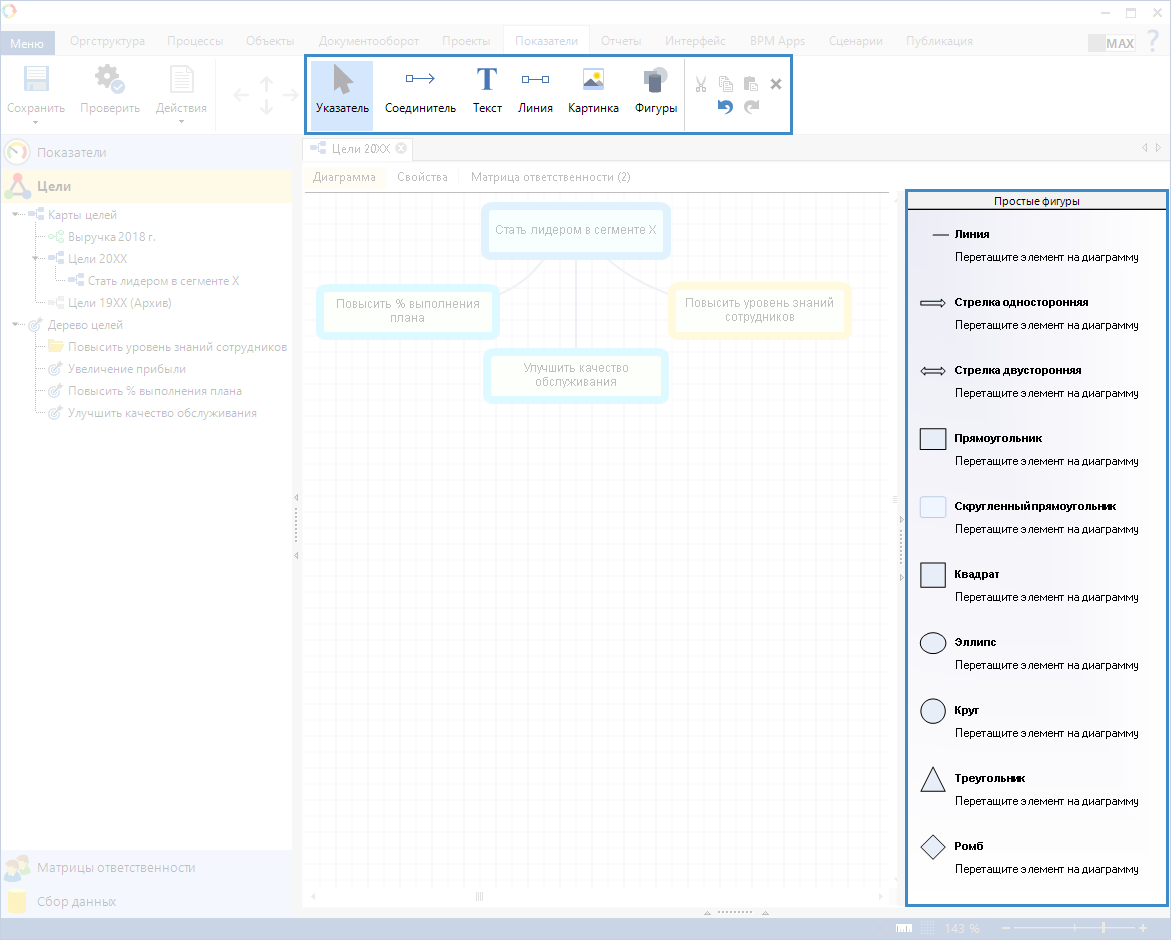The image size is (1171, 940).
Task: Open the Сохранить dropdown arrow
Action: tap(36, 122)
